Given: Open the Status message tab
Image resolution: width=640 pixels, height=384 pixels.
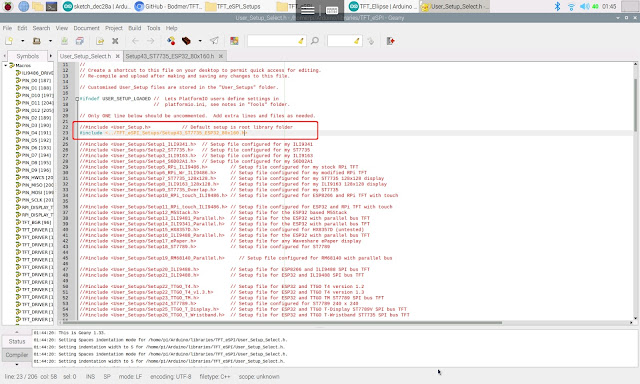Looking at the screenshot, I should tap(17, 342).
